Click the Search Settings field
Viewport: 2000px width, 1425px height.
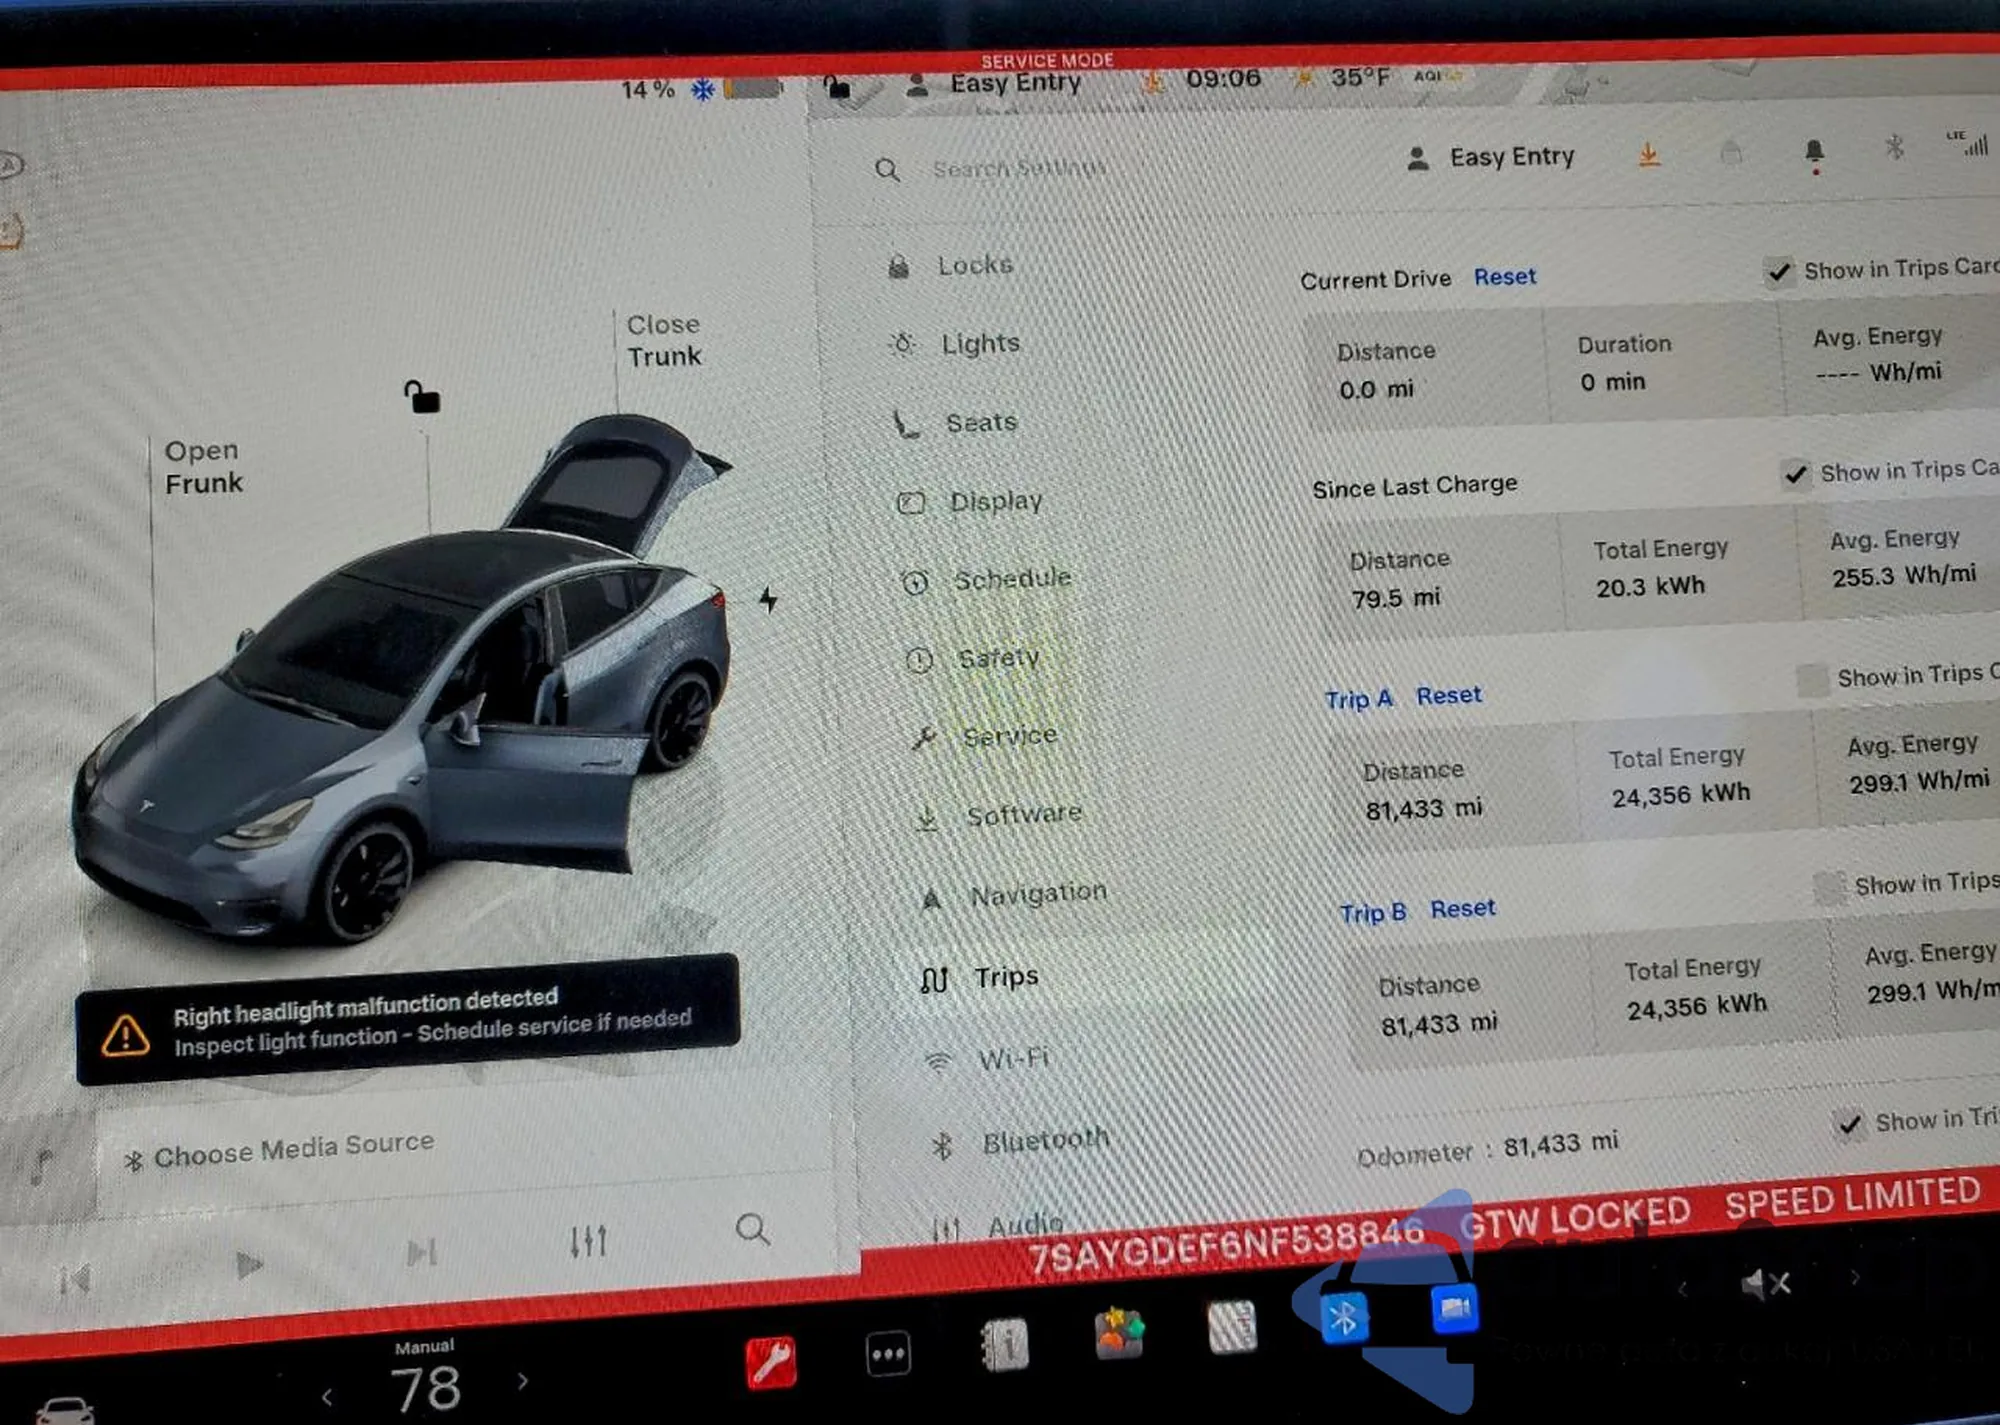(1018, 168)
